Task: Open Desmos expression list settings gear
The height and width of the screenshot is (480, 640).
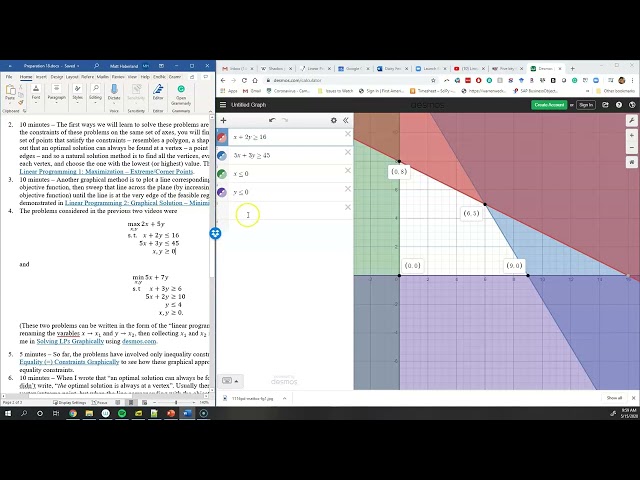Action: [333, 120]
